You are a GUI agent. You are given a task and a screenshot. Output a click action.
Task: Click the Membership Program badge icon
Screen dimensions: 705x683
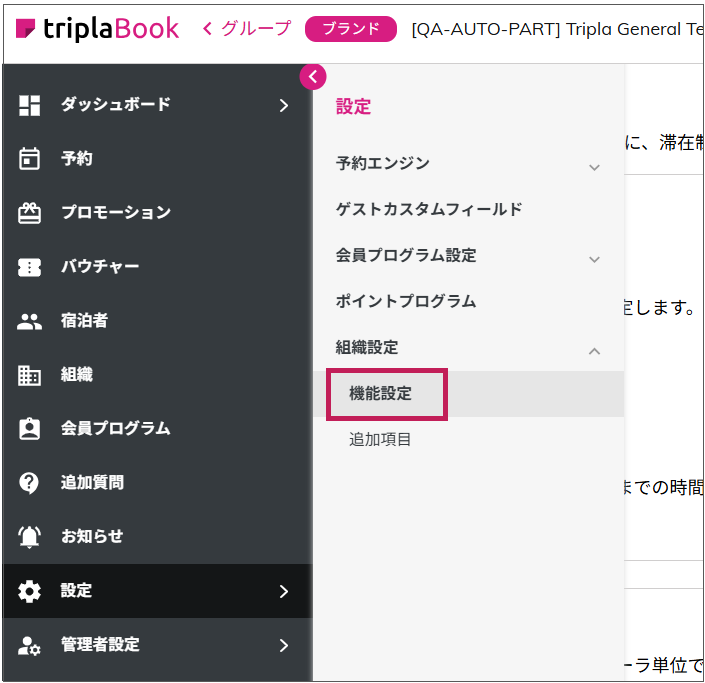[x=30, y=429]
